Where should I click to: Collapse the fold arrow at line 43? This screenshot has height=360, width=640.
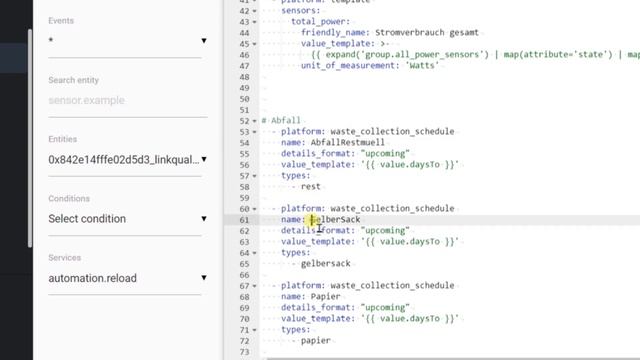tap(255, 22)
